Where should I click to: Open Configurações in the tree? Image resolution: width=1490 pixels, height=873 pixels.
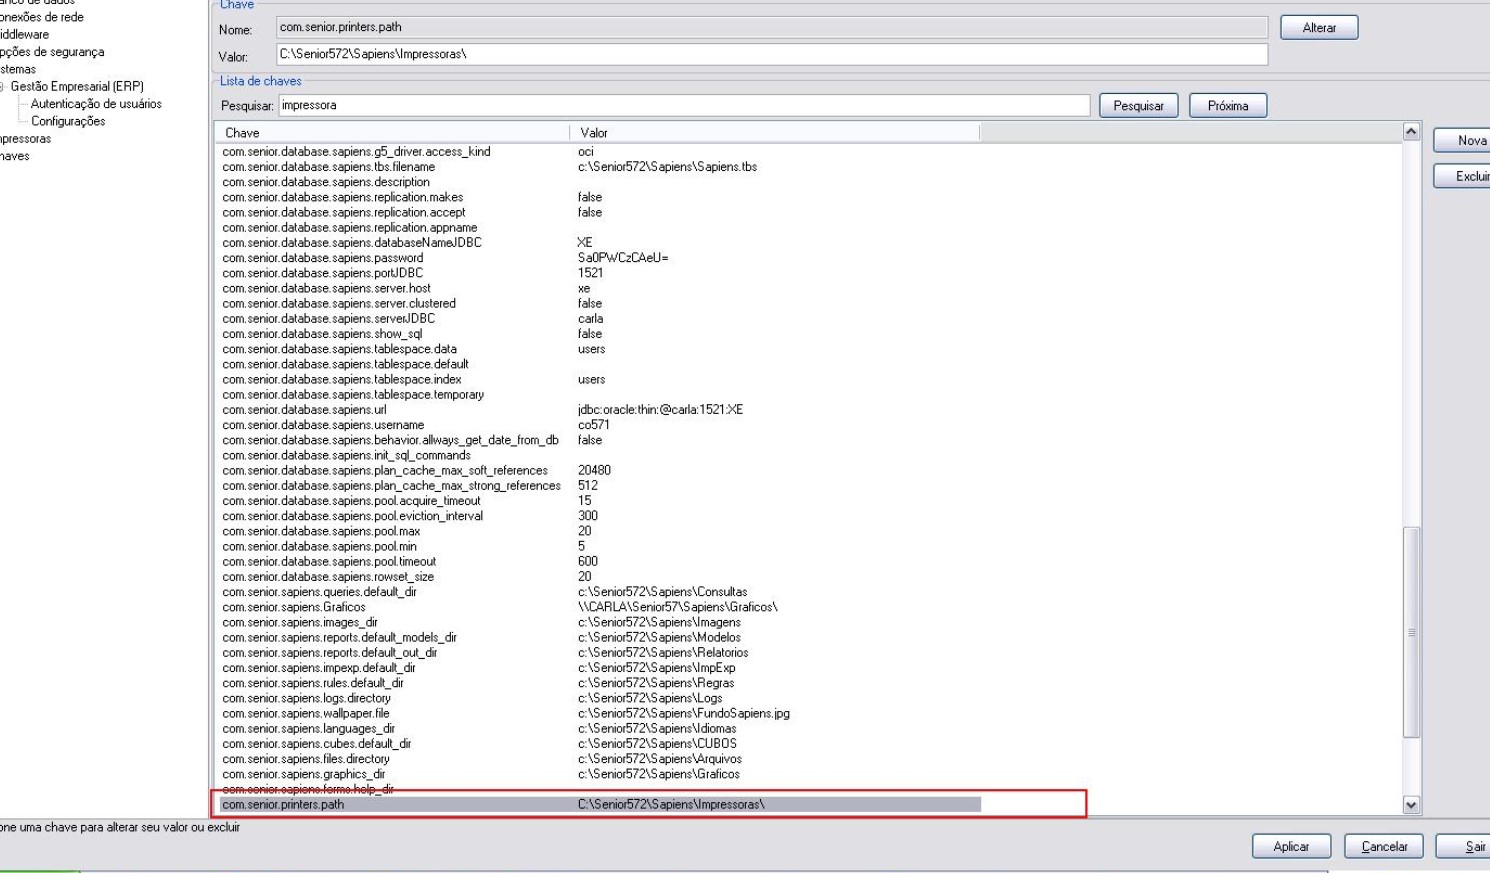[68, 121]
